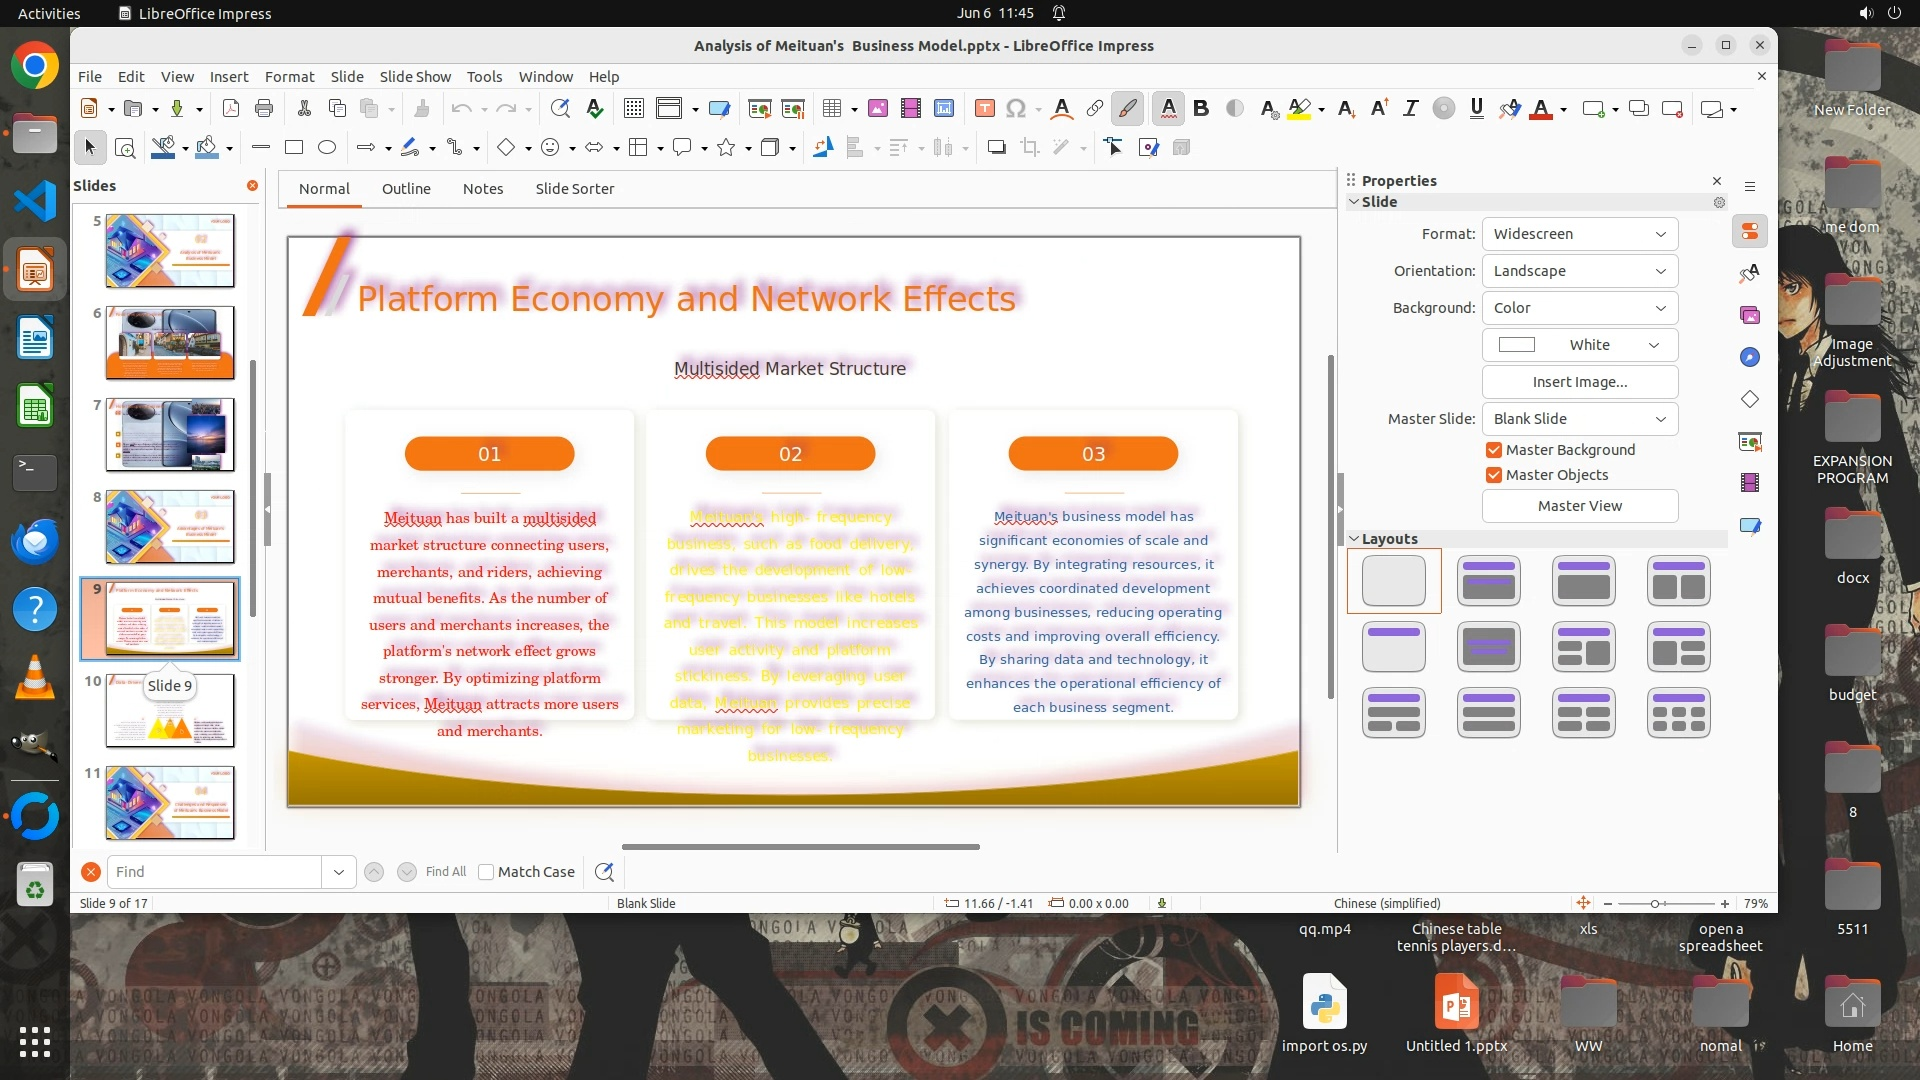Open the White background color swatch

click(x=1579, y=345)
